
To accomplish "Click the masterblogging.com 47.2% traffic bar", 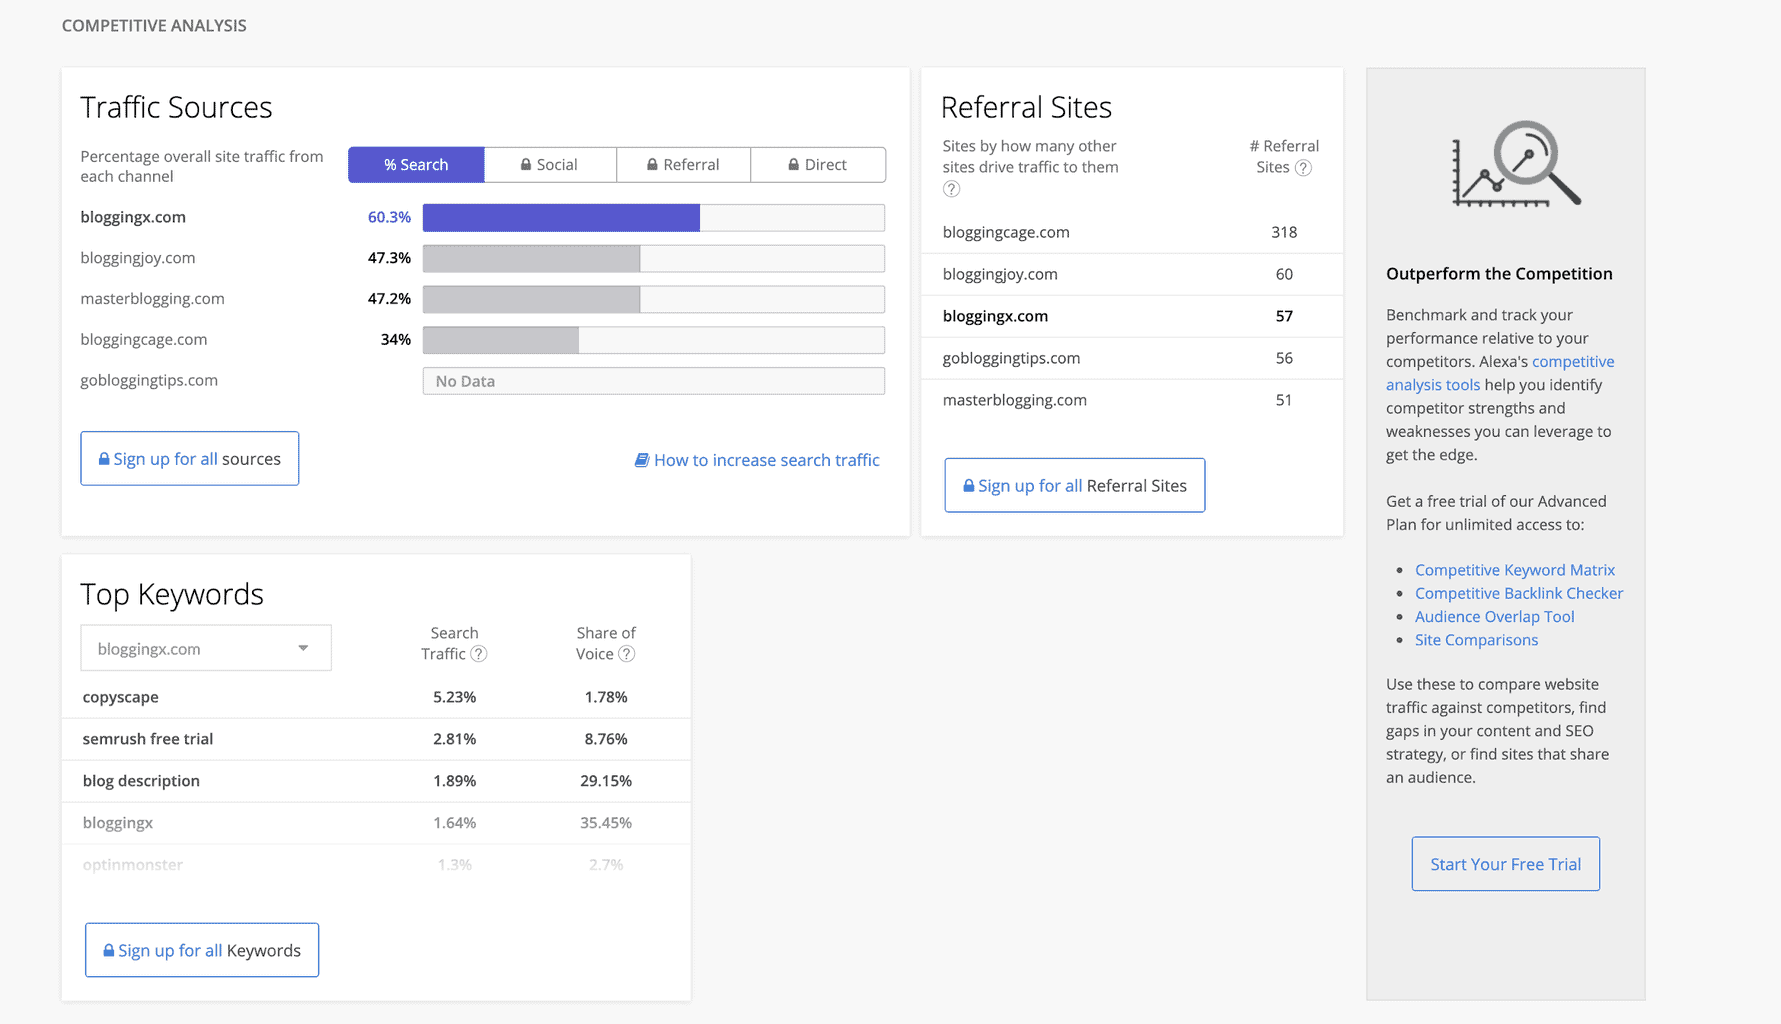I will tap(654, 299).
